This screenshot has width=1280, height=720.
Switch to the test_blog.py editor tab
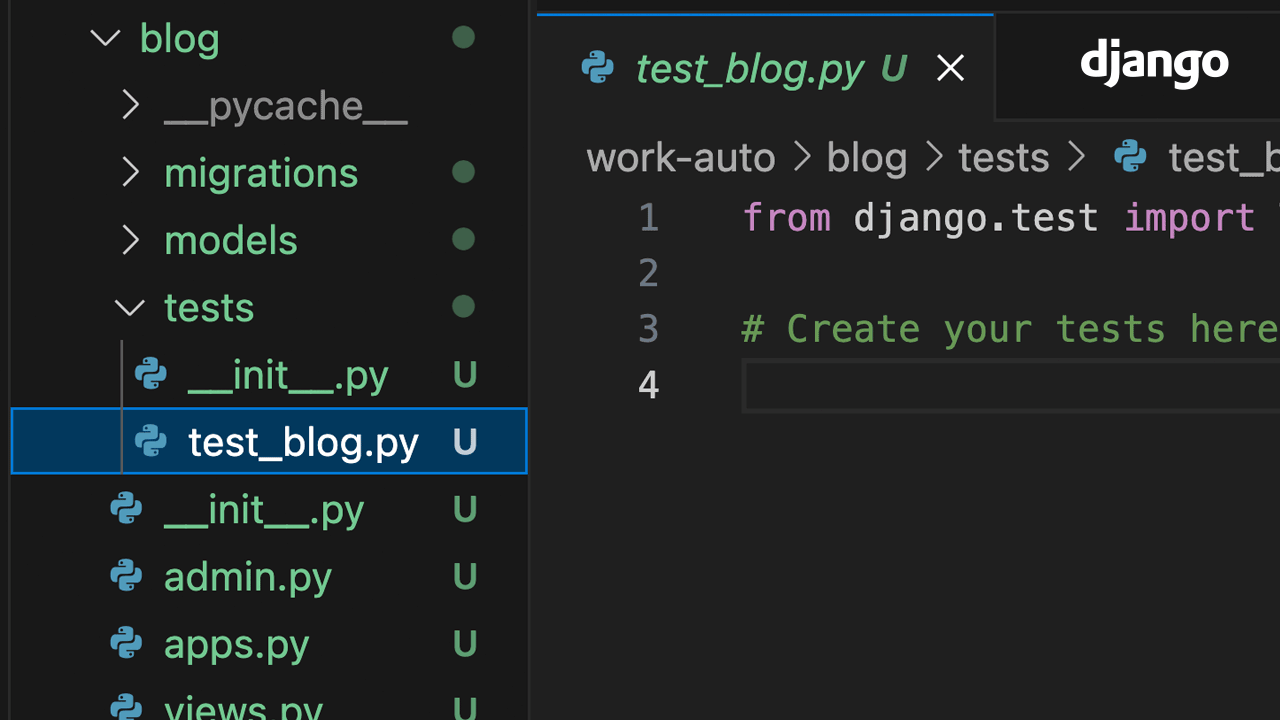(749, 68)
